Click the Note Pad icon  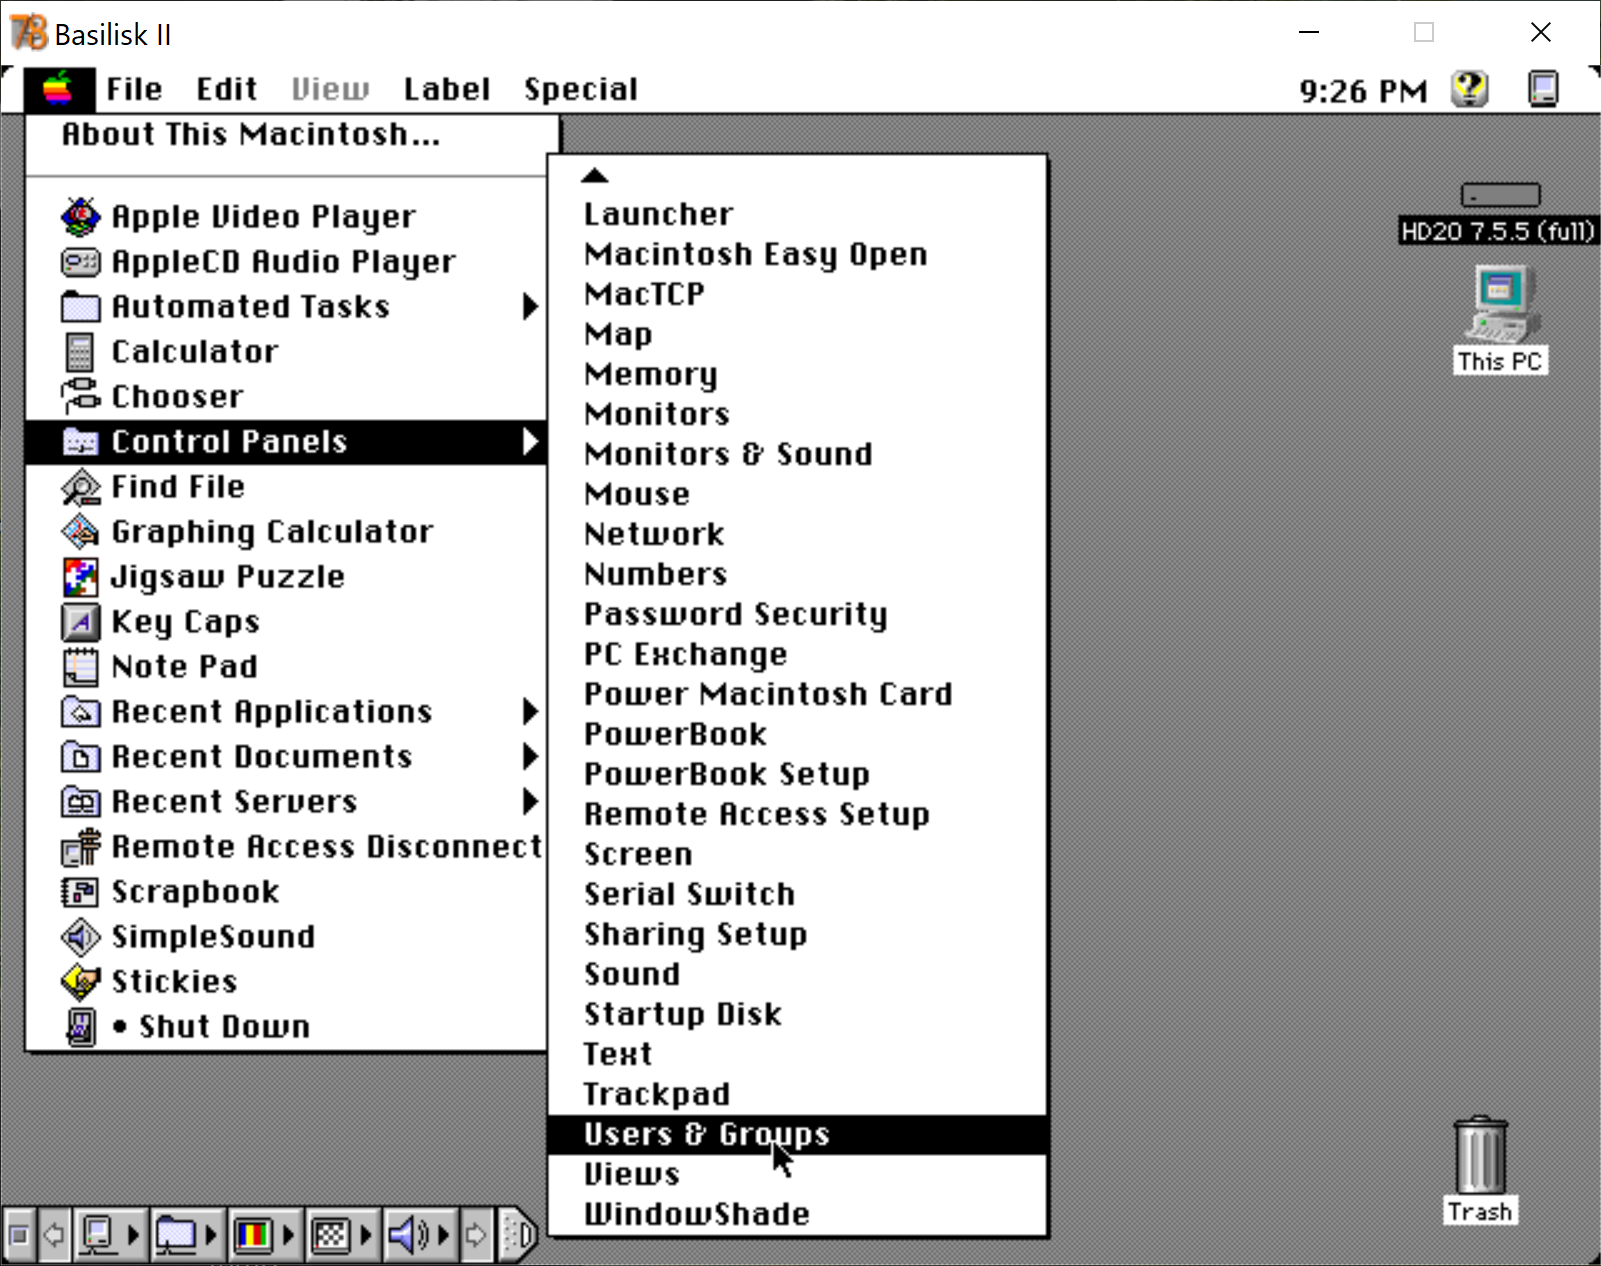[80, 667]
